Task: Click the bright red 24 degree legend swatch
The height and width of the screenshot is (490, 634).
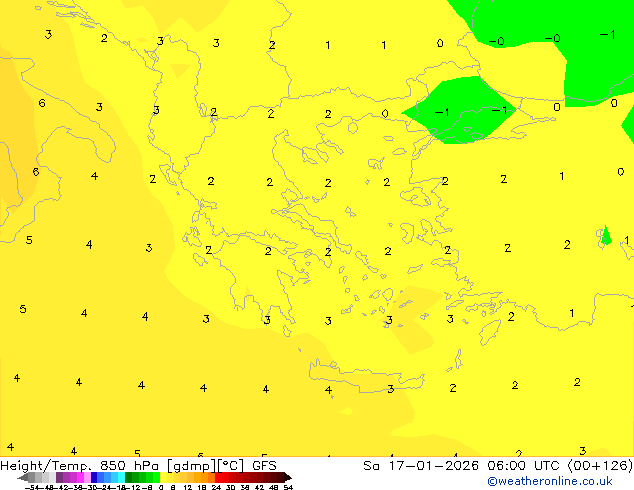Action: 218,477
